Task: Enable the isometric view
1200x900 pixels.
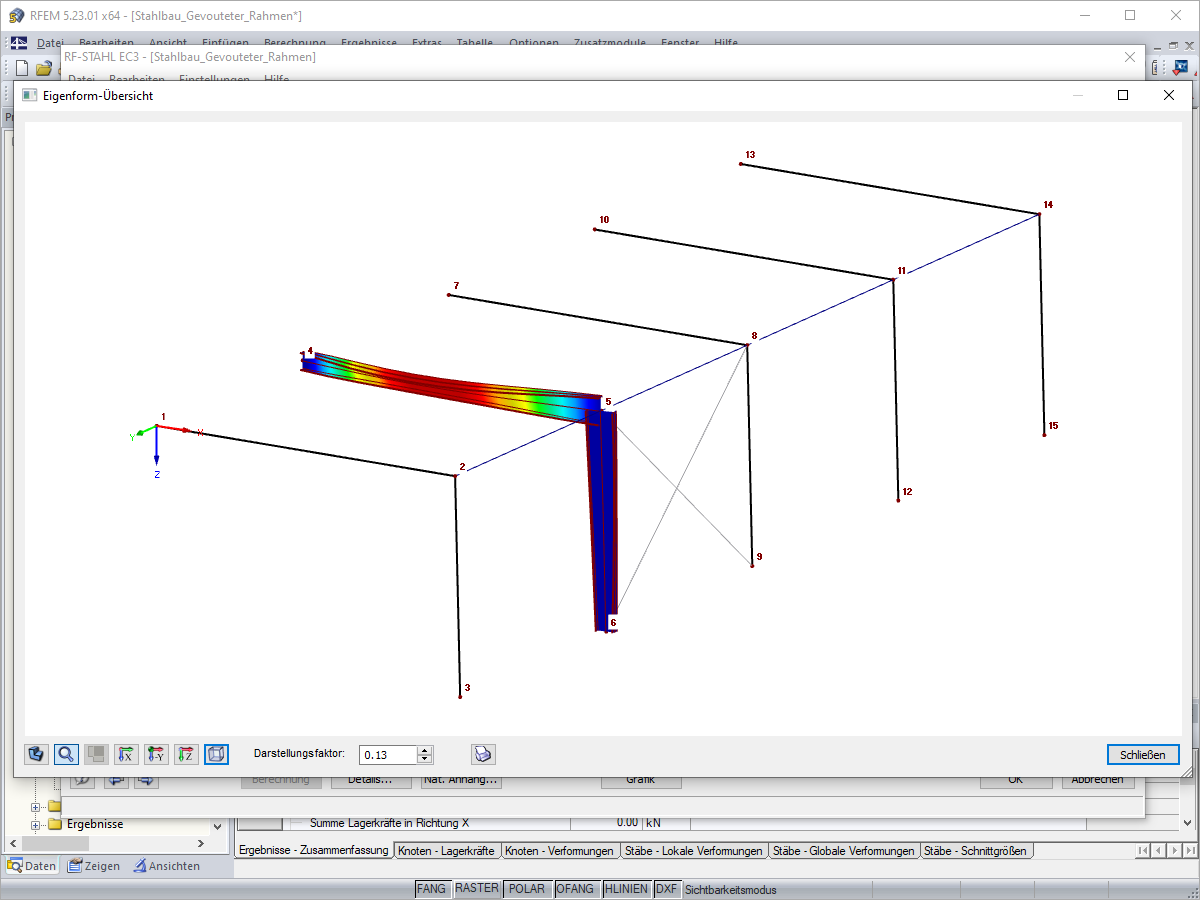Action: [x=216, y=754]
